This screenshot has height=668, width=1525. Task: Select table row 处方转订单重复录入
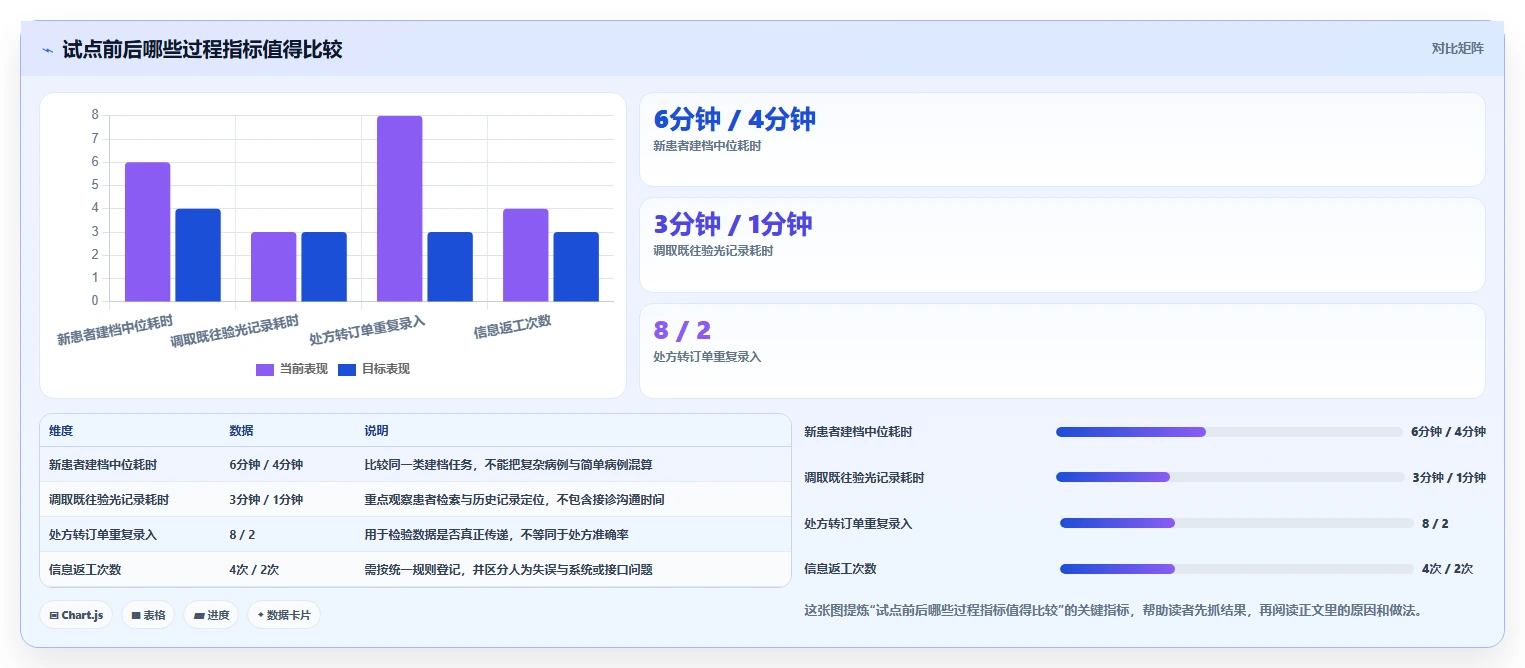click(415, 535)
